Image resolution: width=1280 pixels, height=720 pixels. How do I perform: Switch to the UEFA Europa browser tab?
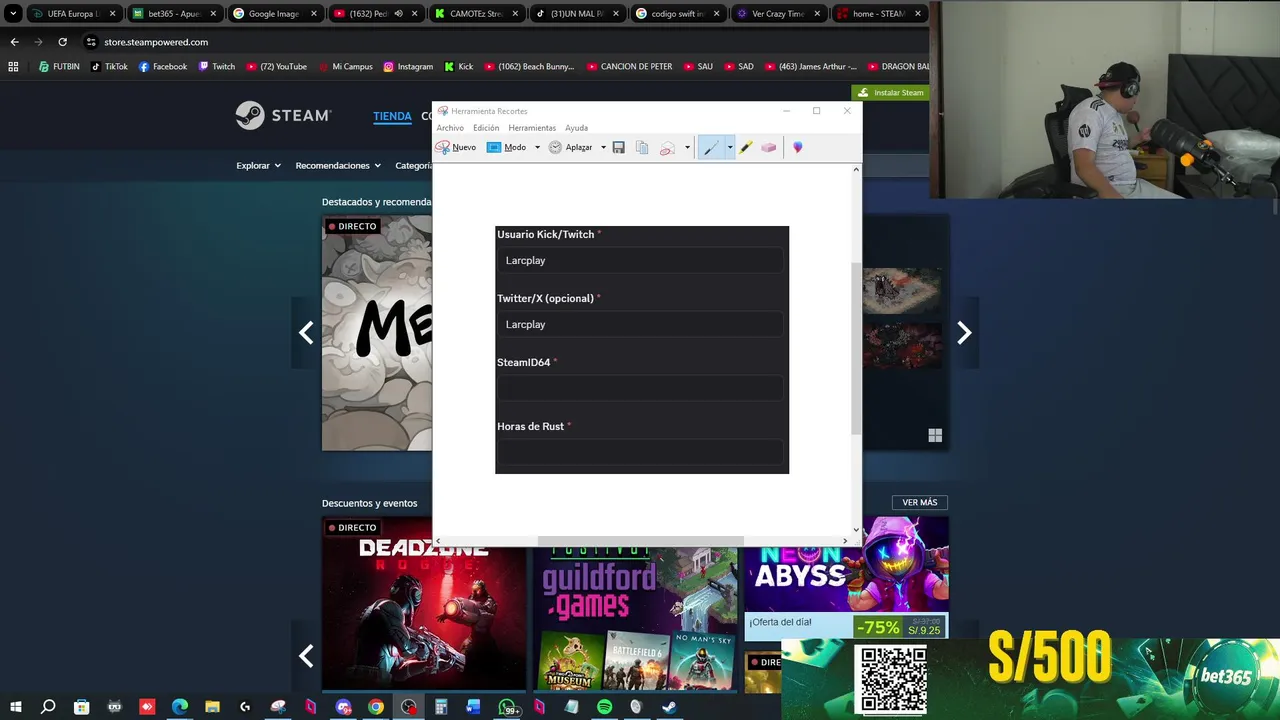(74, 14)
